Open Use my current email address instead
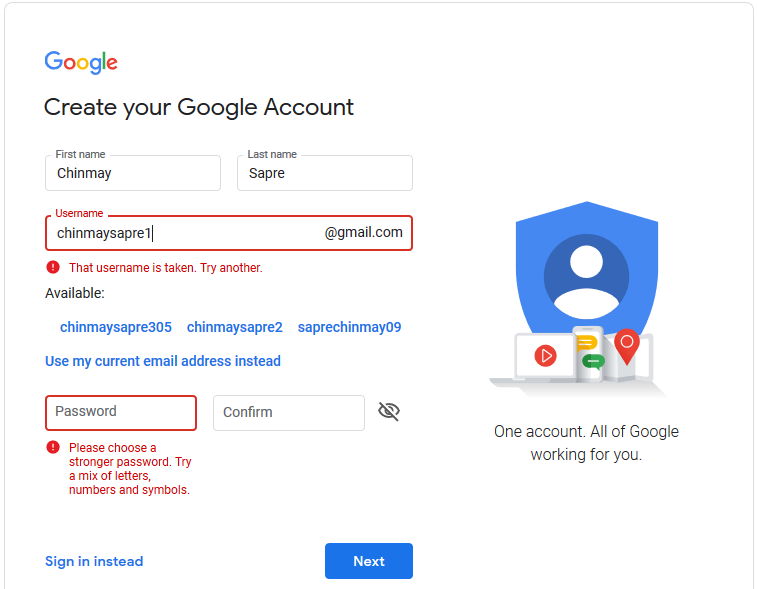This screenshot has height=589, width=761. [163, 361]
